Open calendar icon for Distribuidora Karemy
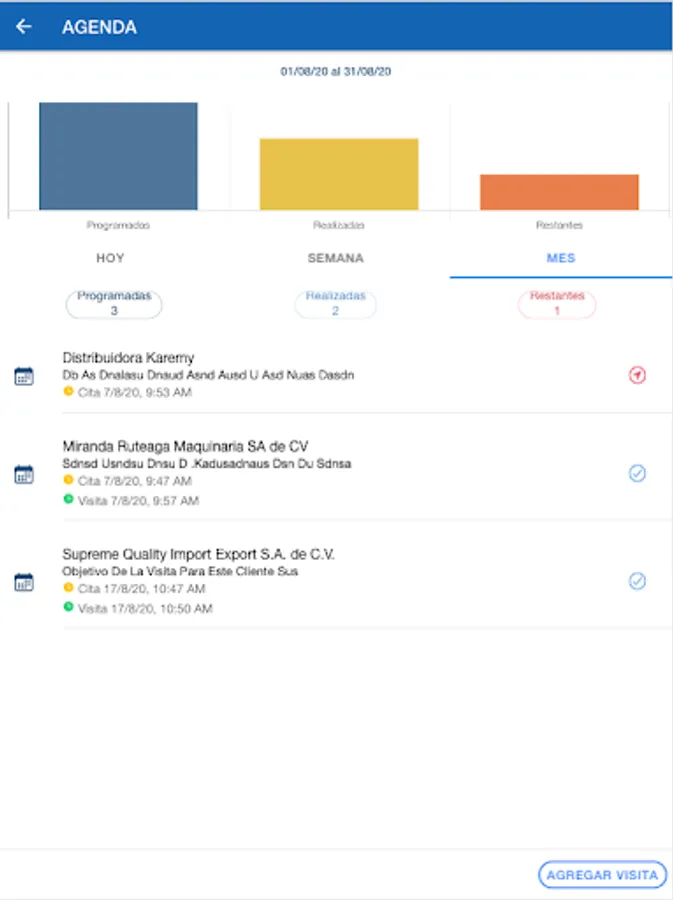 pyautogui.click(x=24, y=376)
